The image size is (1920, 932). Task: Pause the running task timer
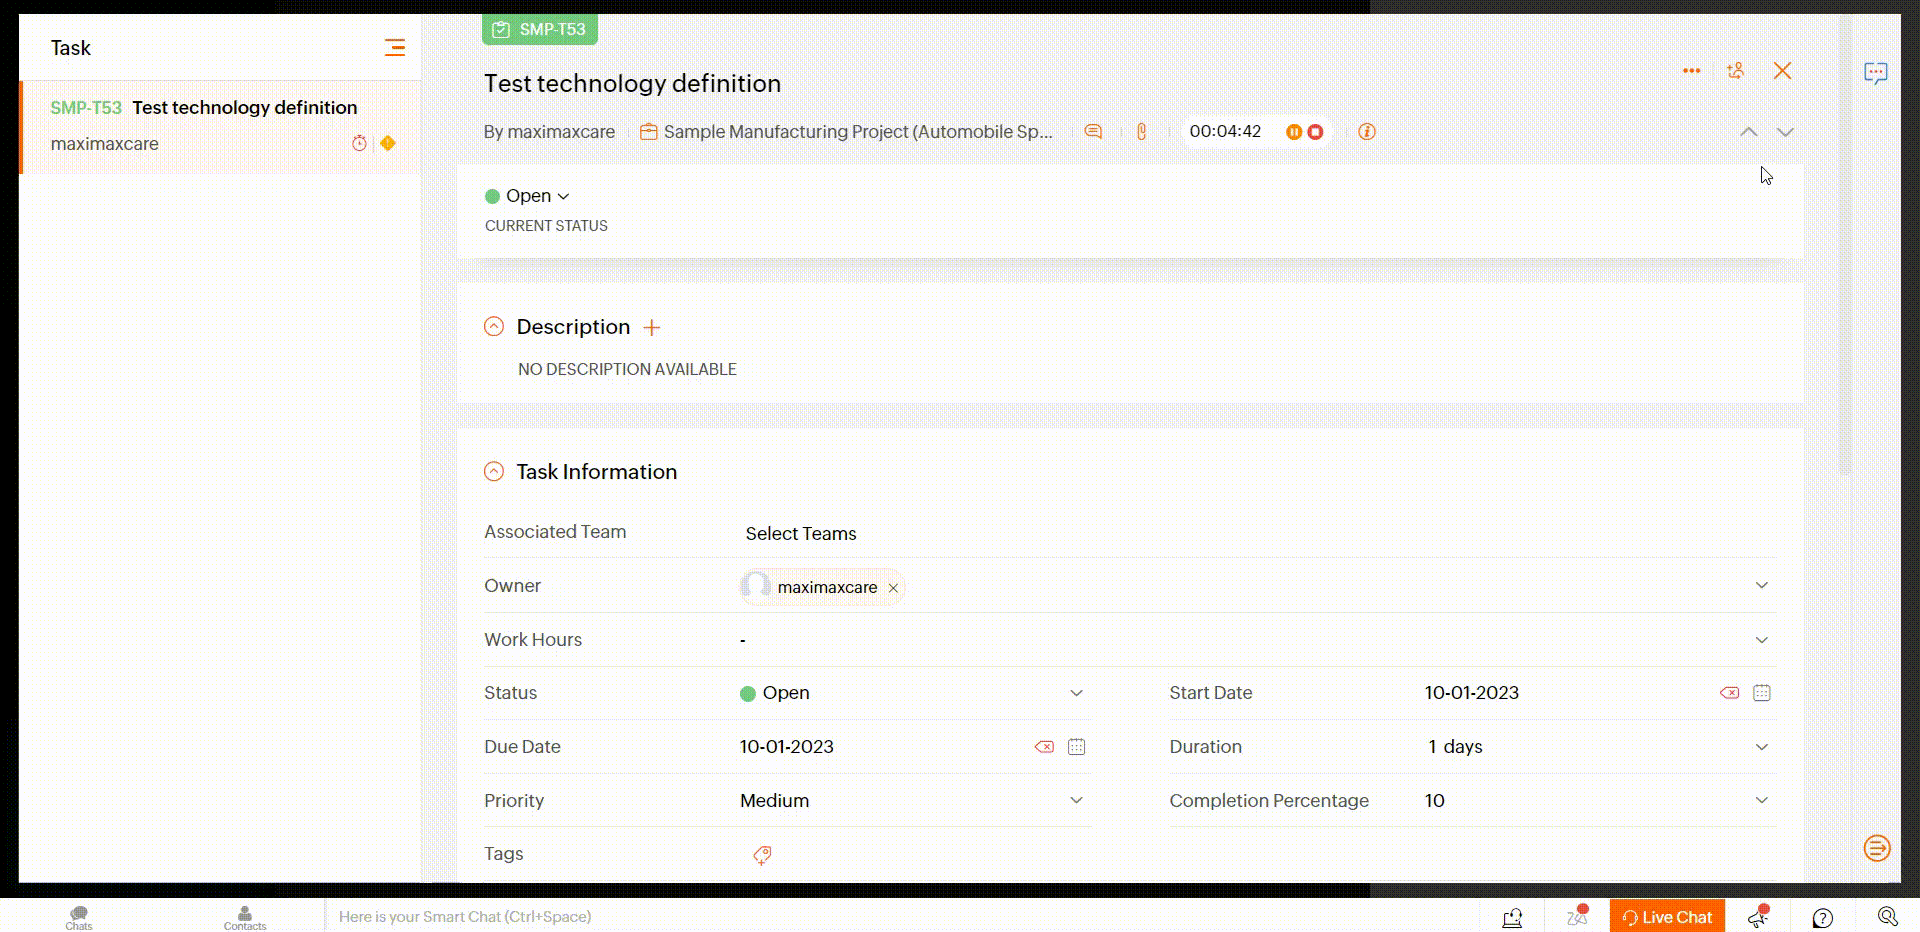1293,132
